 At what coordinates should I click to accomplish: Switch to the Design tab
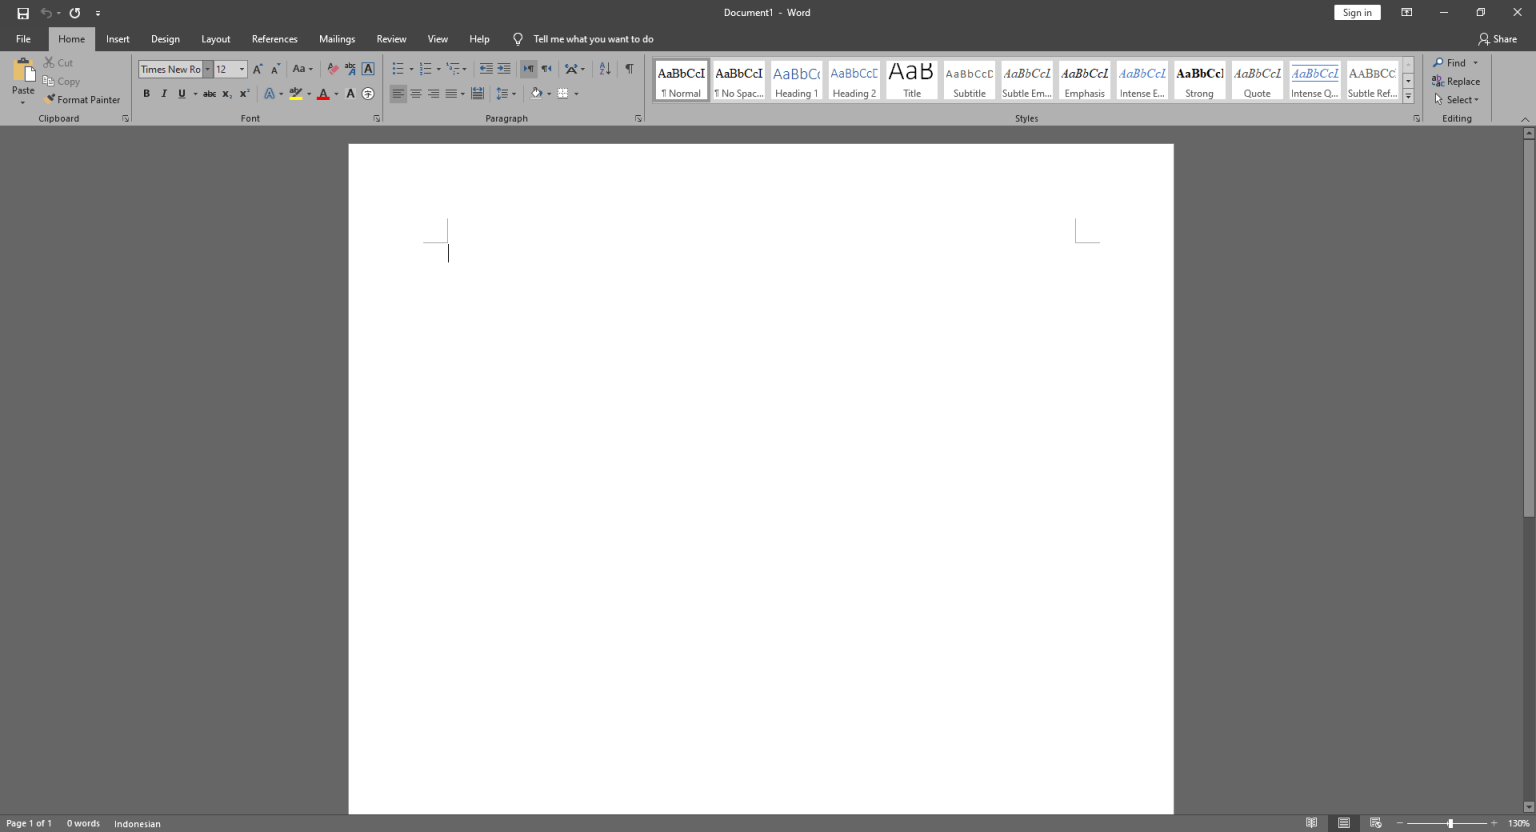165,39
